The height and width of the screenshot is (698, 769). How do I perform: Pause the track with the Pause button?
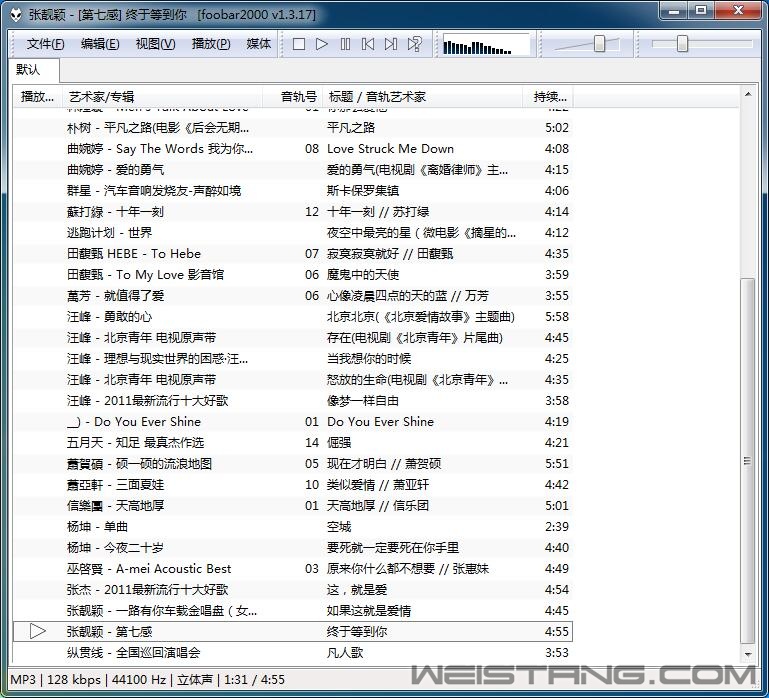pos(345,44)
